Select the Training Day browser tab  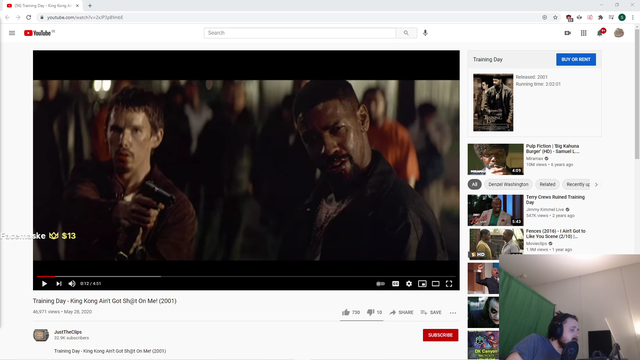tap(42, 6)
